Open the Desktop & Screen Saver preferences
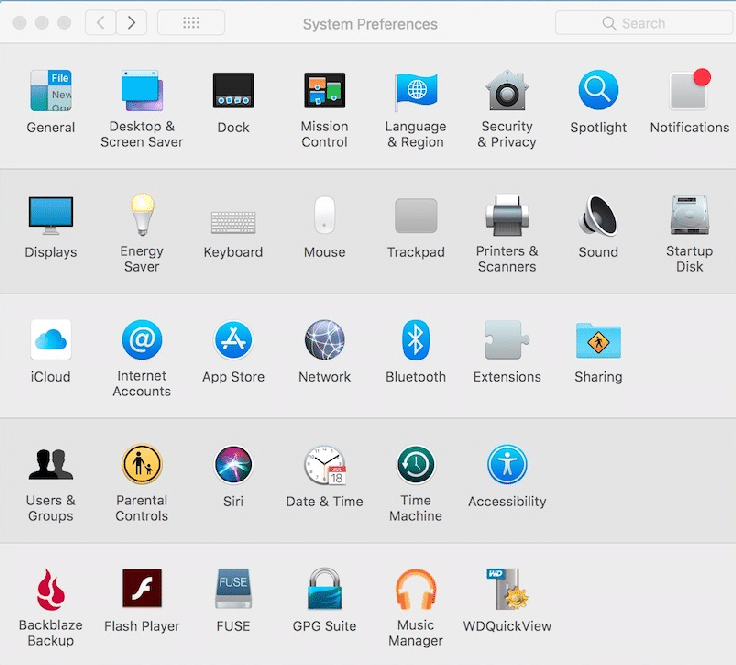736x665 pixels. (x=141, y=92)
